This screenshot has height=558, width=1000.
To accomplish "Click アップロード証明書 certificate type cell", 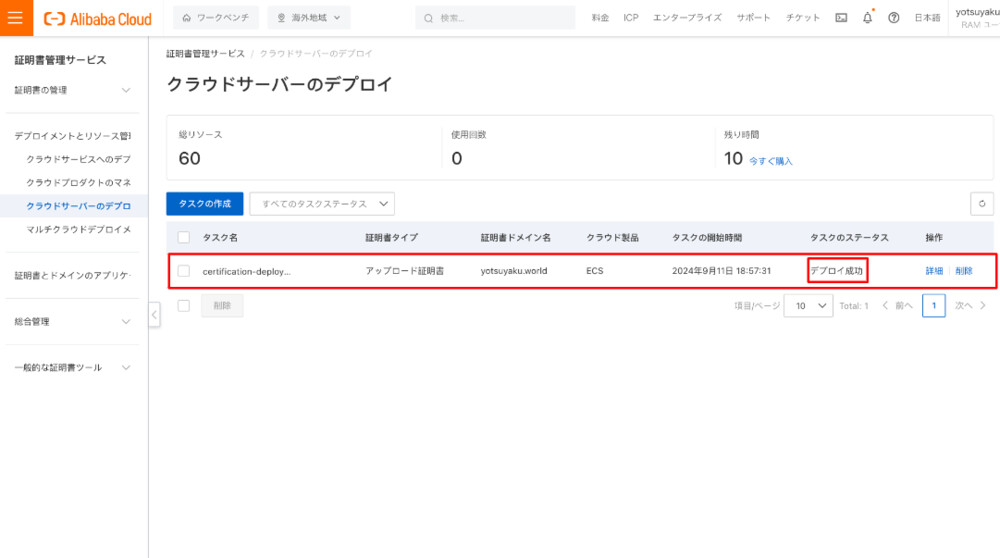I will point(404,271).
